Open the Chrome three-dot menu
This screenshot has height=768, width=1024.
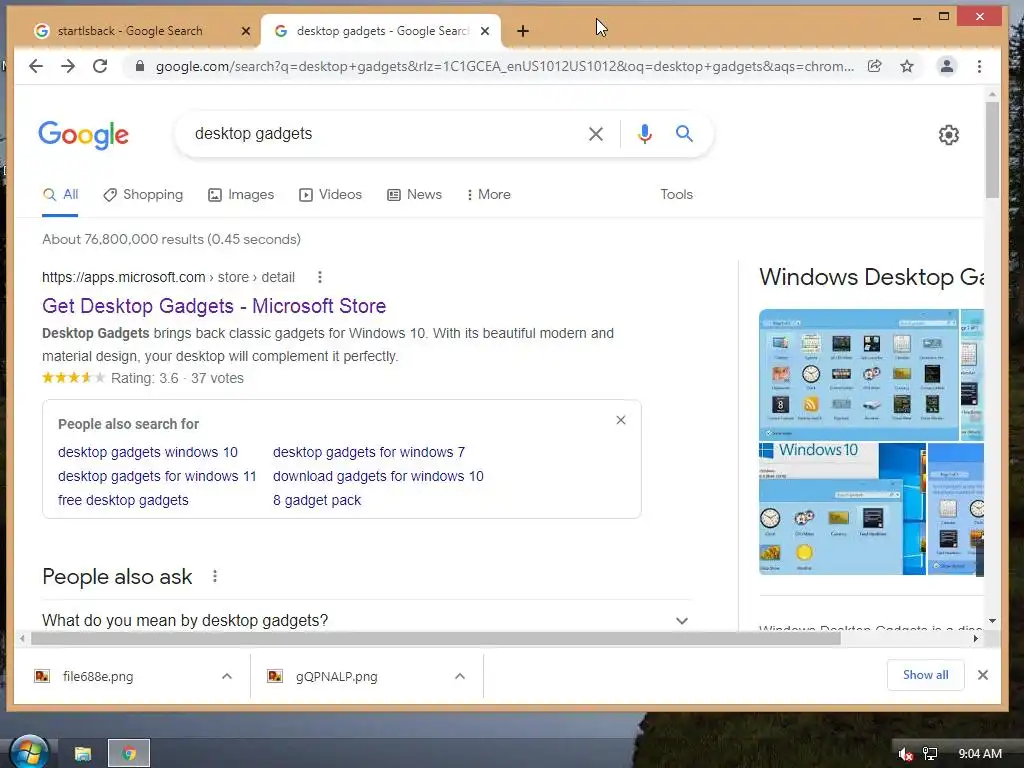pyautogui.click(x=979, y=66)
